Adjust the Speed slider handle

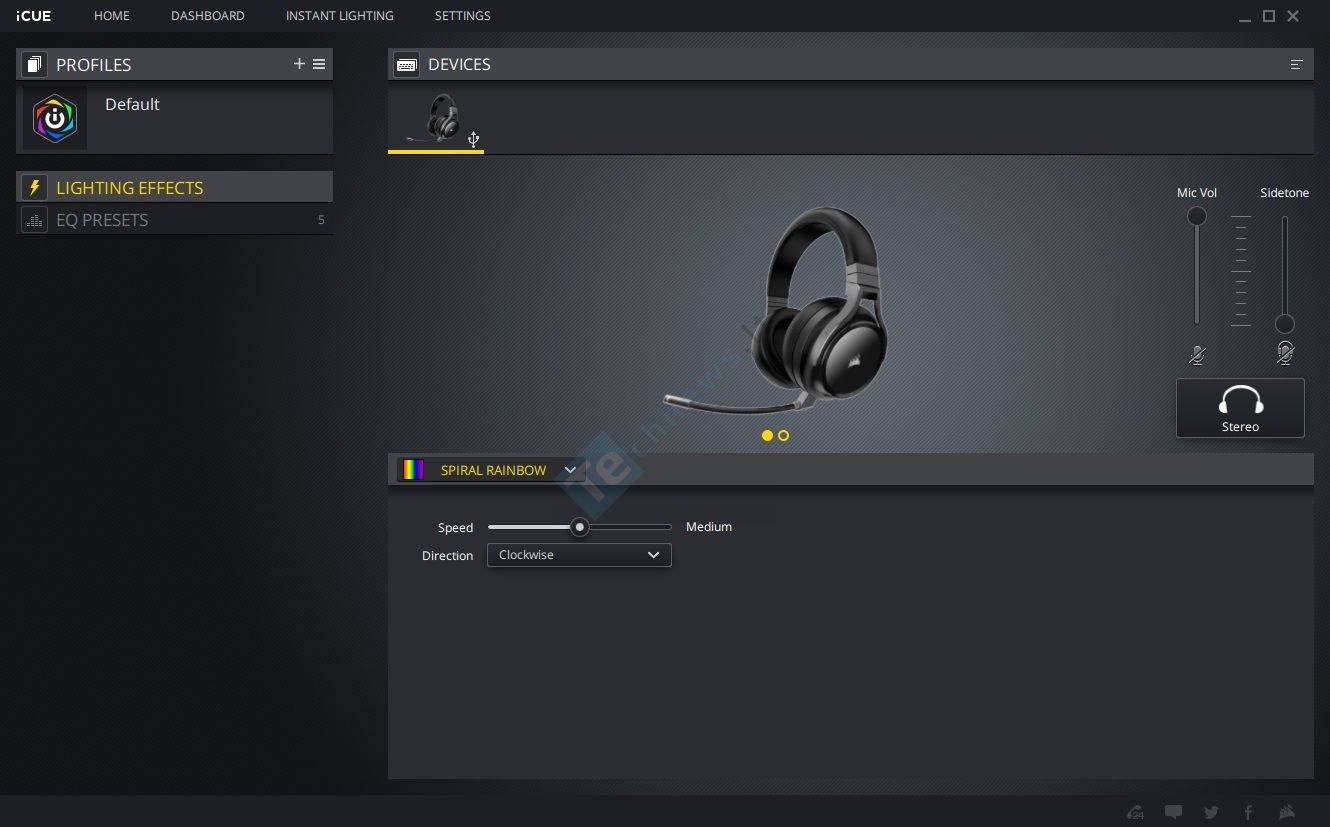[x=579, y=527]
